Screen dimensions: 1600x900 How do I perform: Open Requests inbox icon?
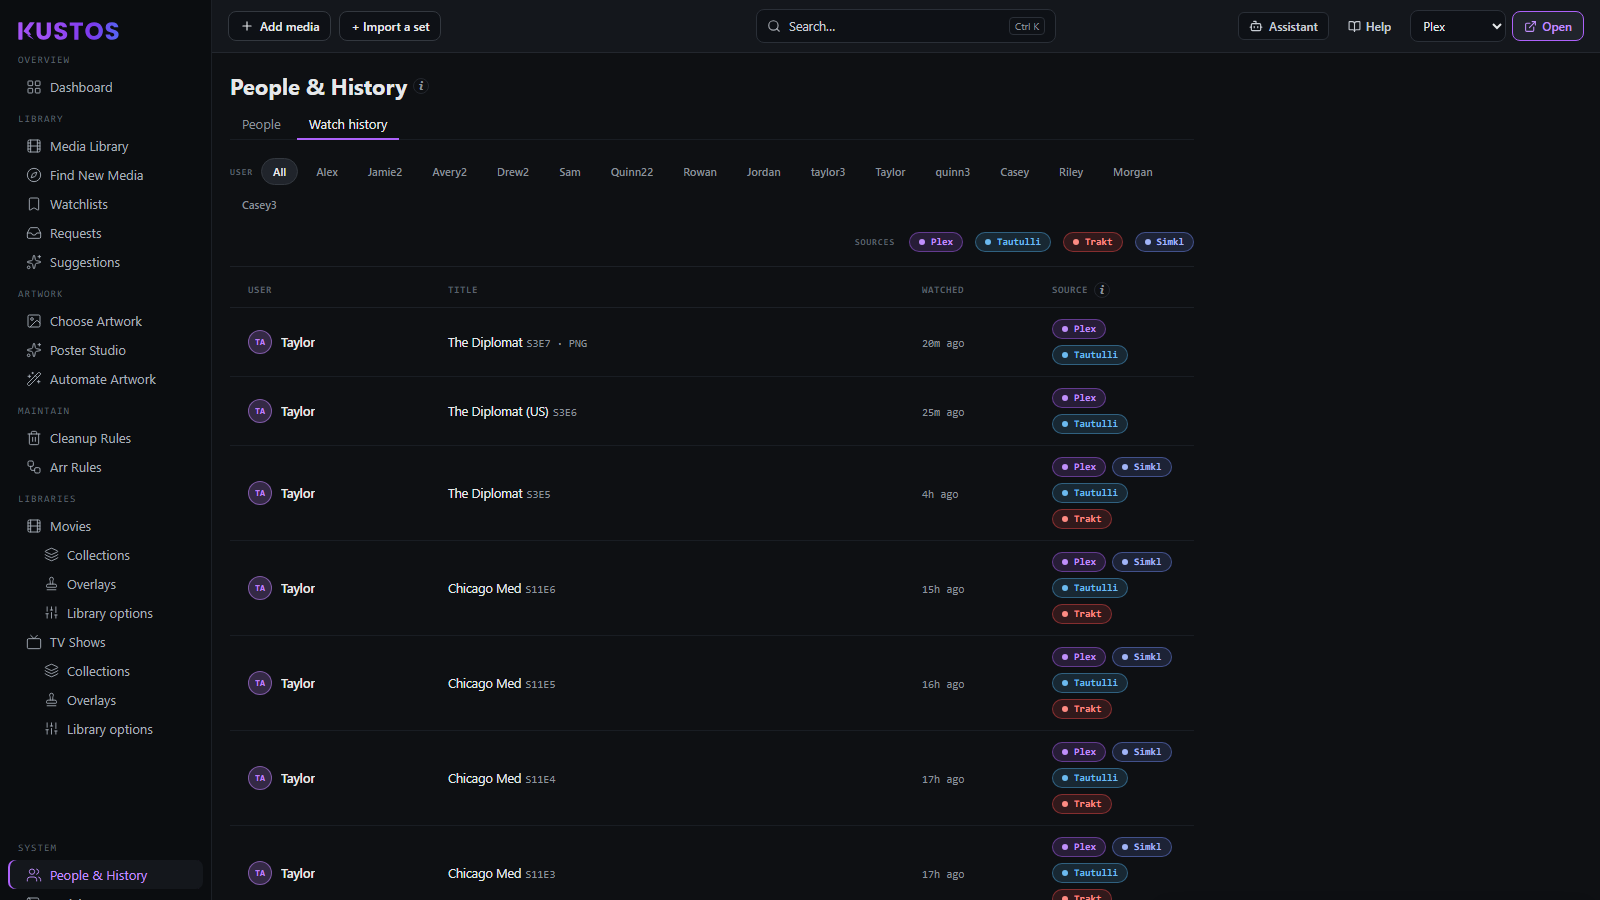[x=34, y=233]
